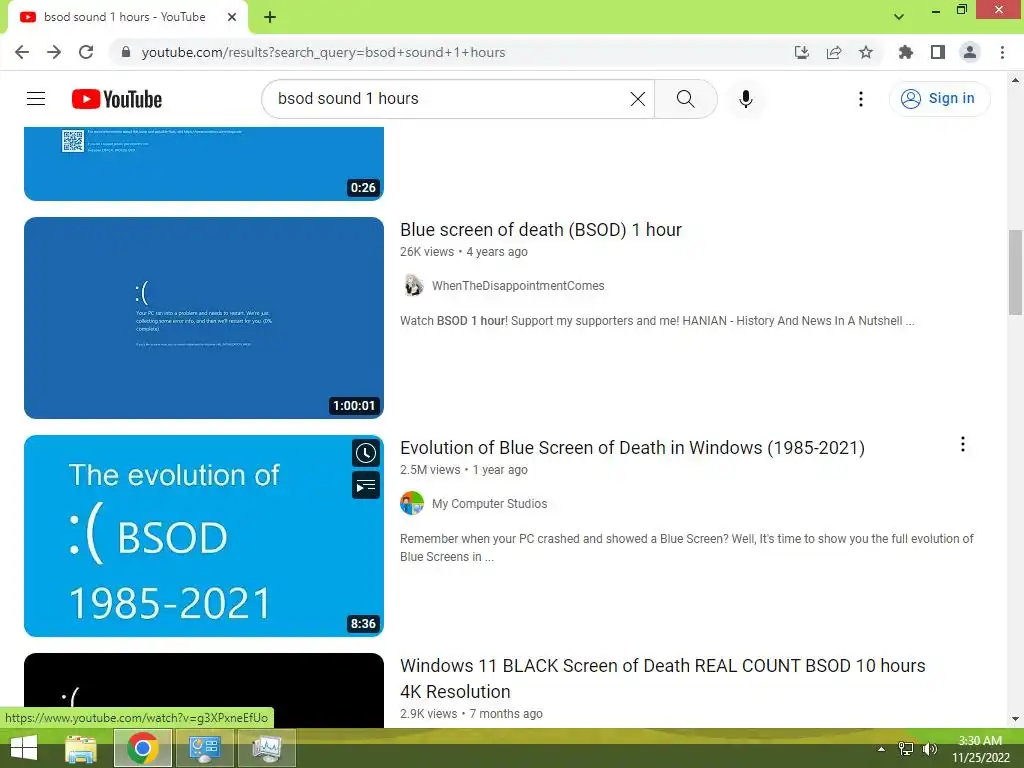This screenshot has width=1024, height=768.
Task: Add Evolution video to Watch later
Action: [366, 453]
